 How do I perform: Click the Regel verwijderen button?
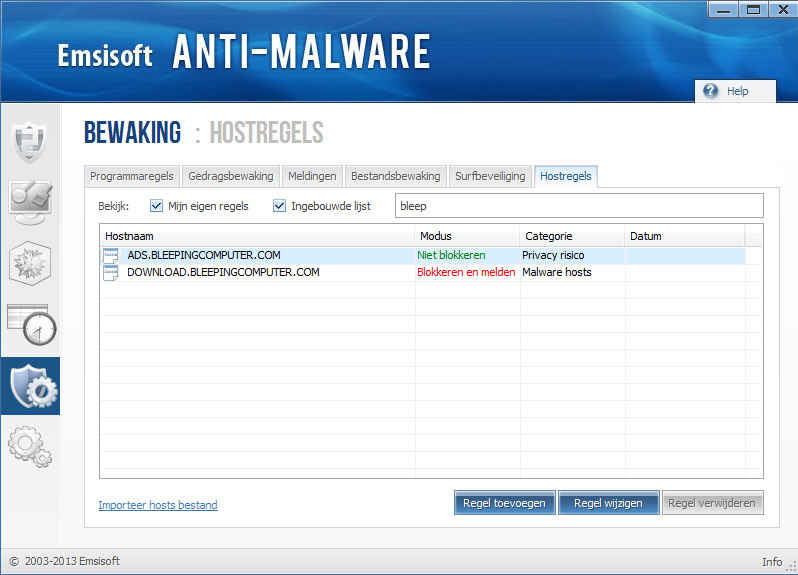(x=712, y=503)
